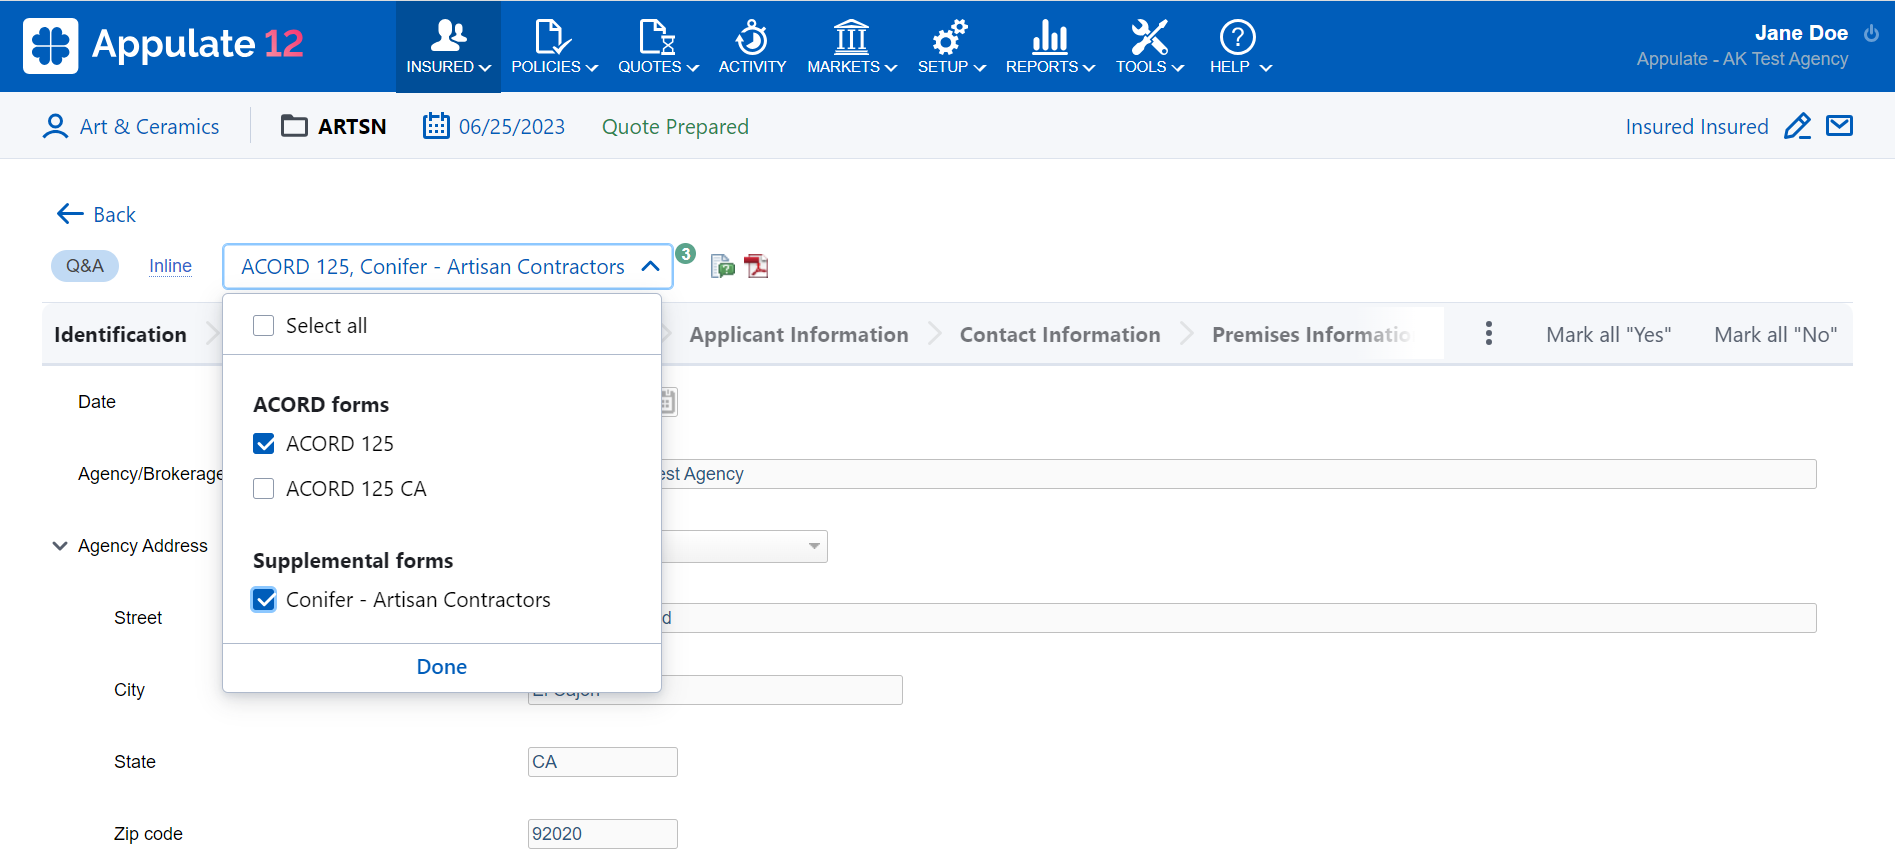This screenshot has height=865, width=1895.
Task: Open Art & Ceramics insured link
Action: click(x=149, y=127)
